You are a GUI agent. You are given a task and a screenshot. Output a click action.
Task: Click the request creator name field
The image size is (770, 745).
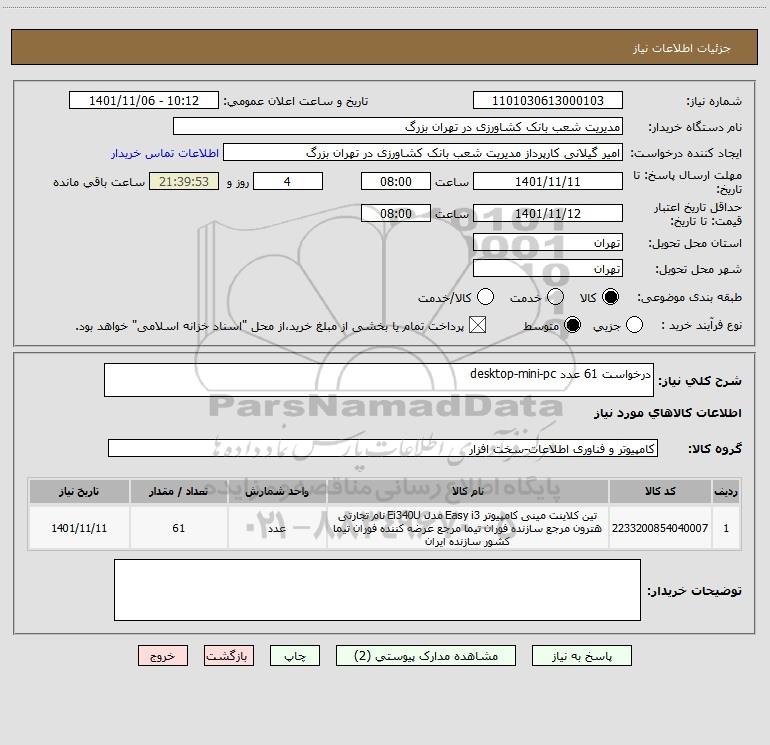pos(423,153)
